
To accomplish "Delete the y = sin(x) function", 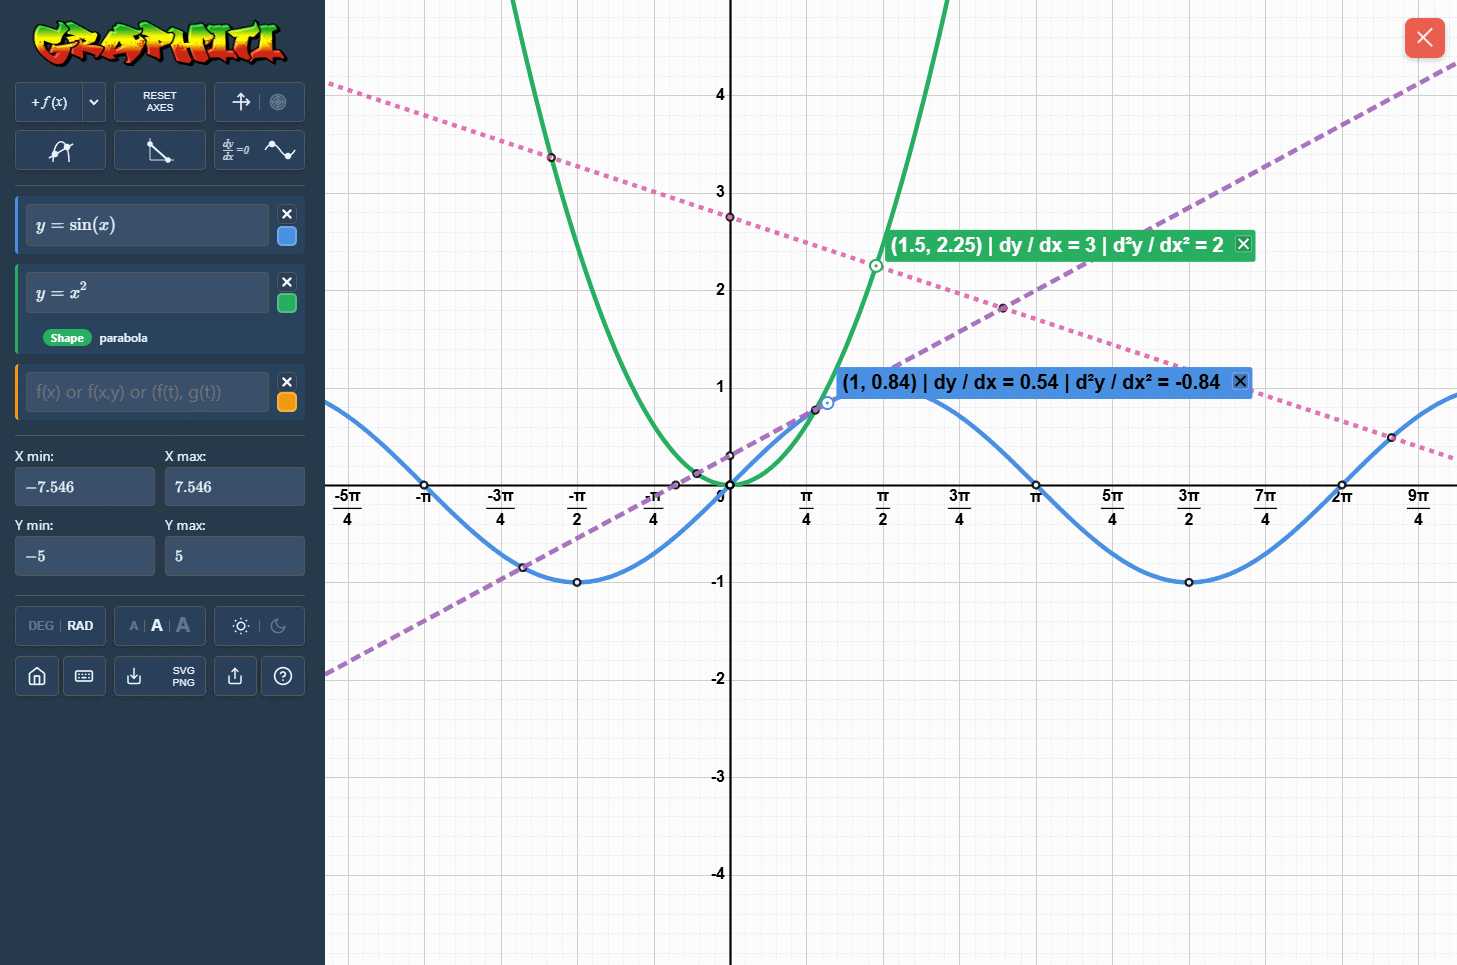I will 287,214.
